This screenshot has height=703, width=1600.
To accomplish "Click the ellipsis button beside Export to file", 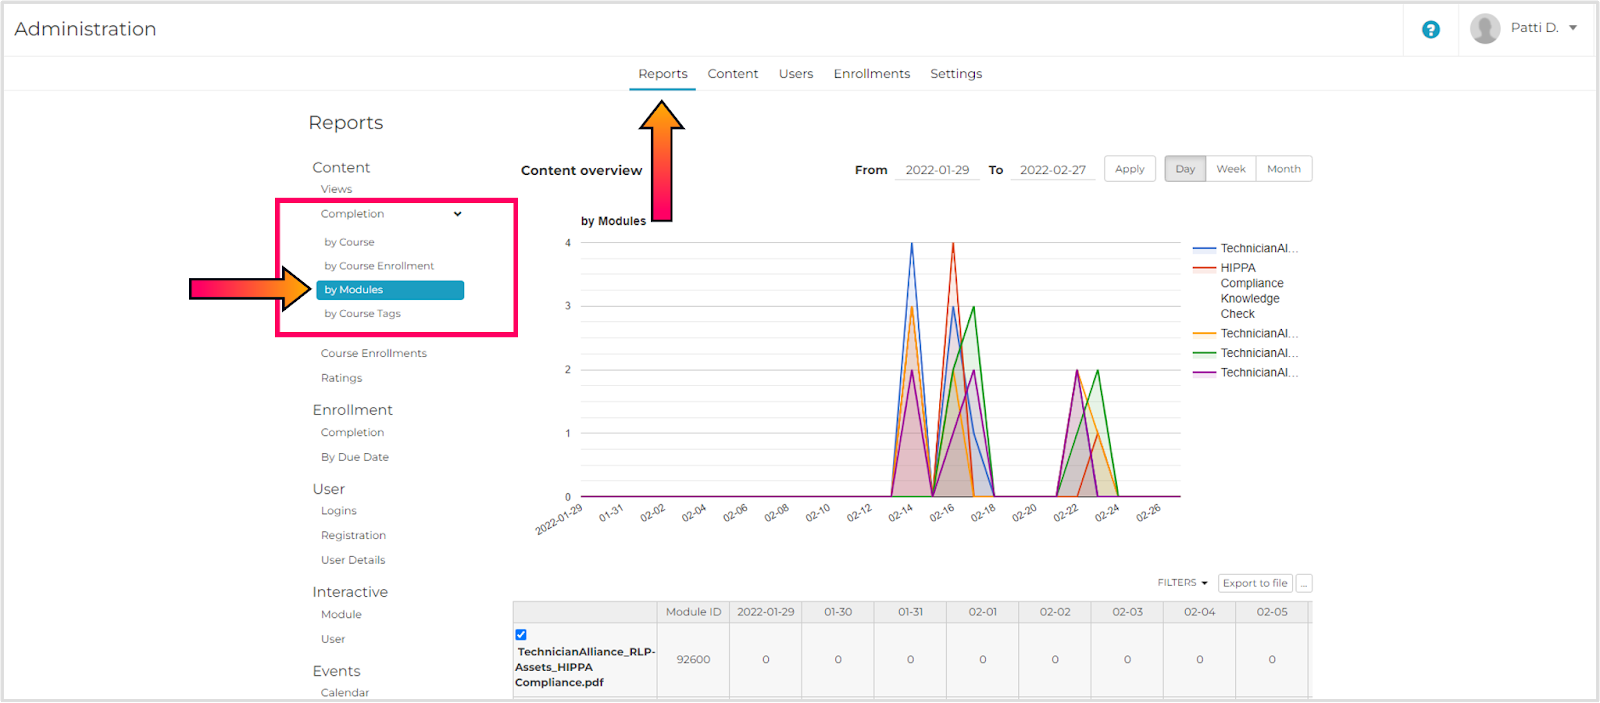I will pyautogui.click(x=1304, y=583).
